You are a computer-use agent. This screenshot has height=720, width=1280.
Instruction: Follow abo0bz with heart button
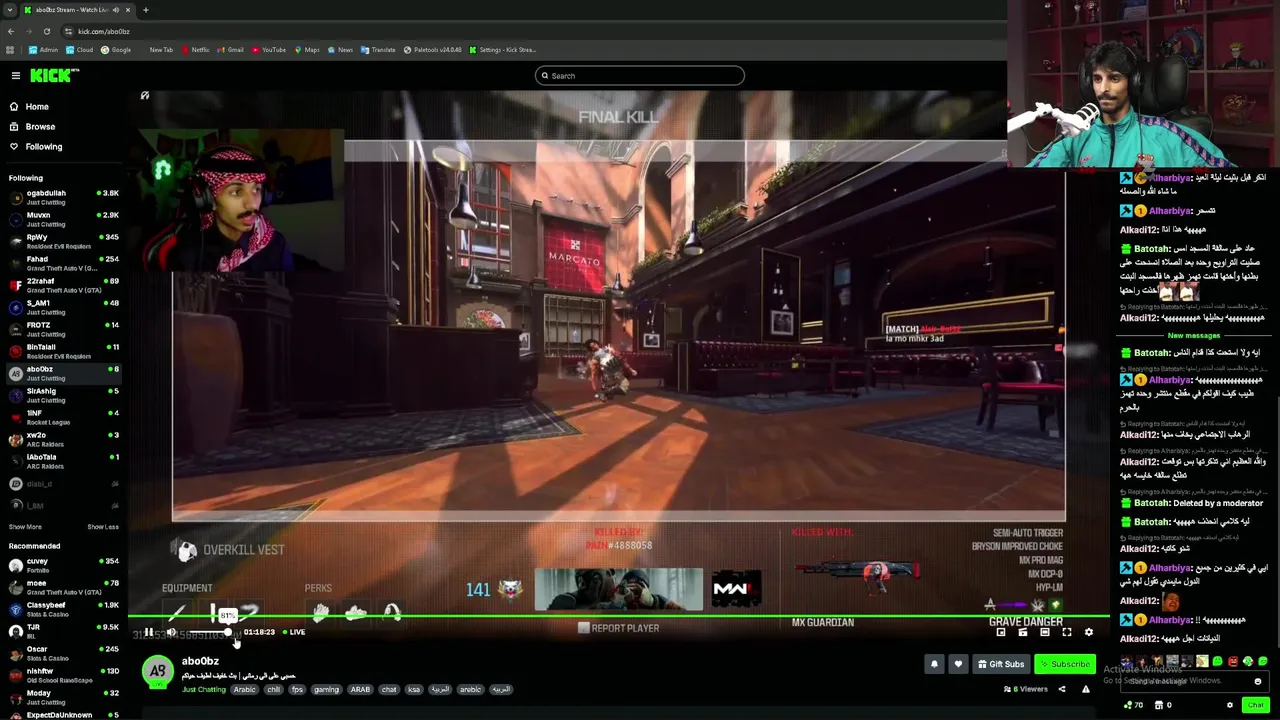[x=958, y=664]
